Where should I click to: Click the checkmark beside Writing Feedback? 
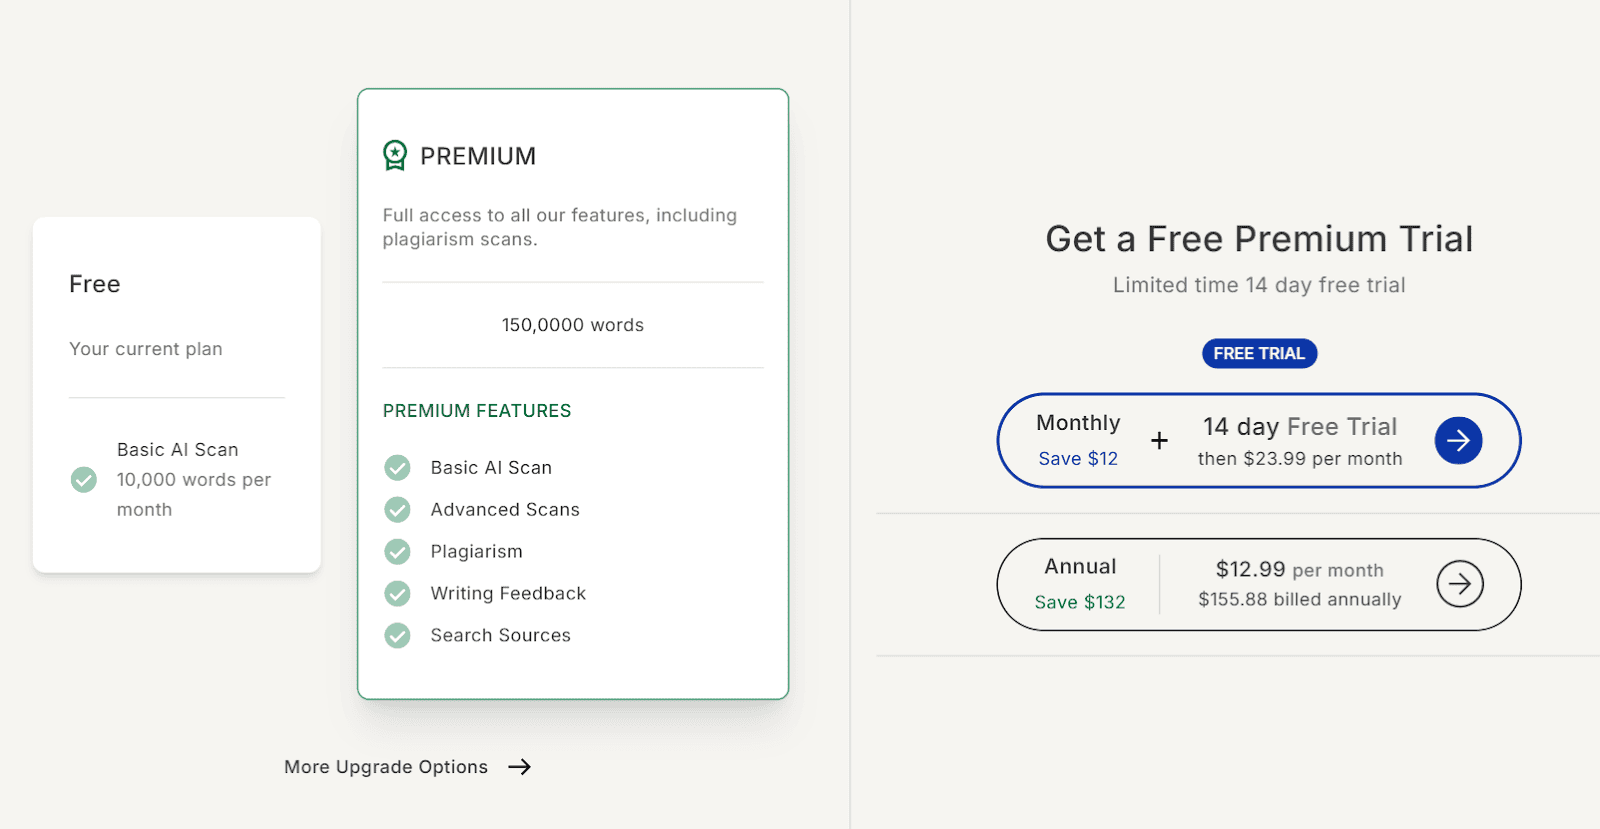[398, 594]
